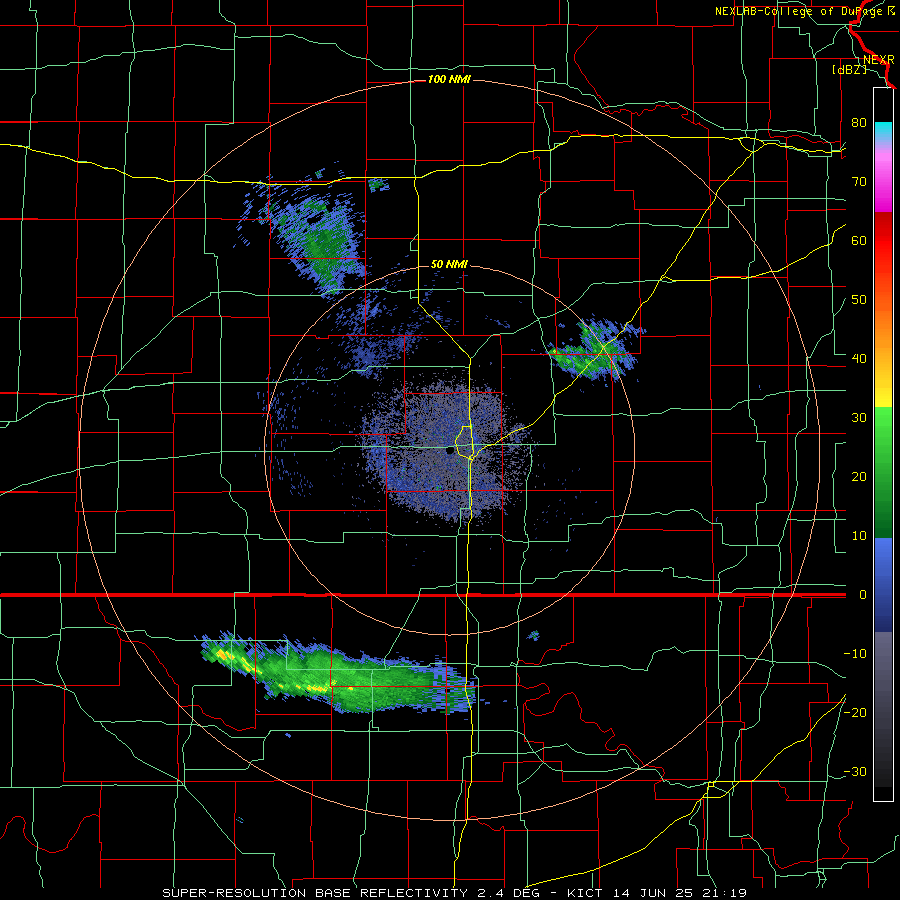This screenshot has height=900, width=900.
Task: Click the NEXLAB-College of DuPage watermark text
Action: [805, 11]
